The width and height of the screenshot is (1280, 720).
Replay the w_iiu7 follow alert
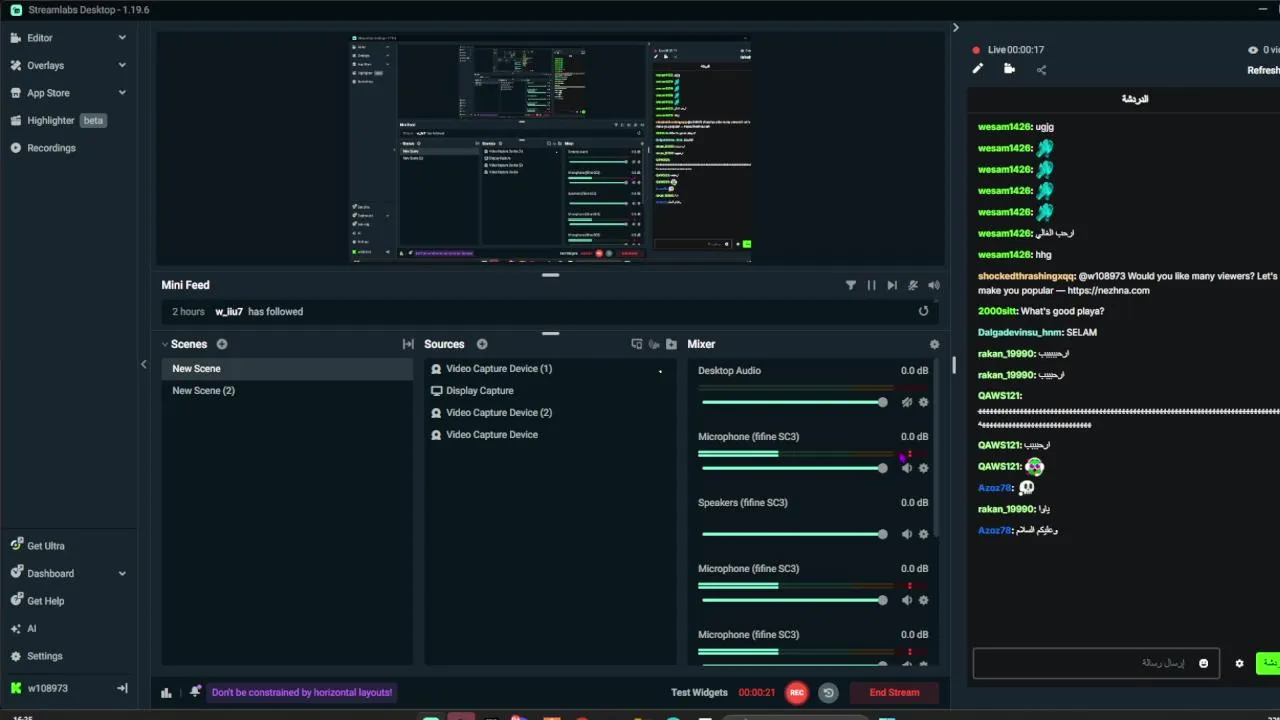(x=924, y=311)
